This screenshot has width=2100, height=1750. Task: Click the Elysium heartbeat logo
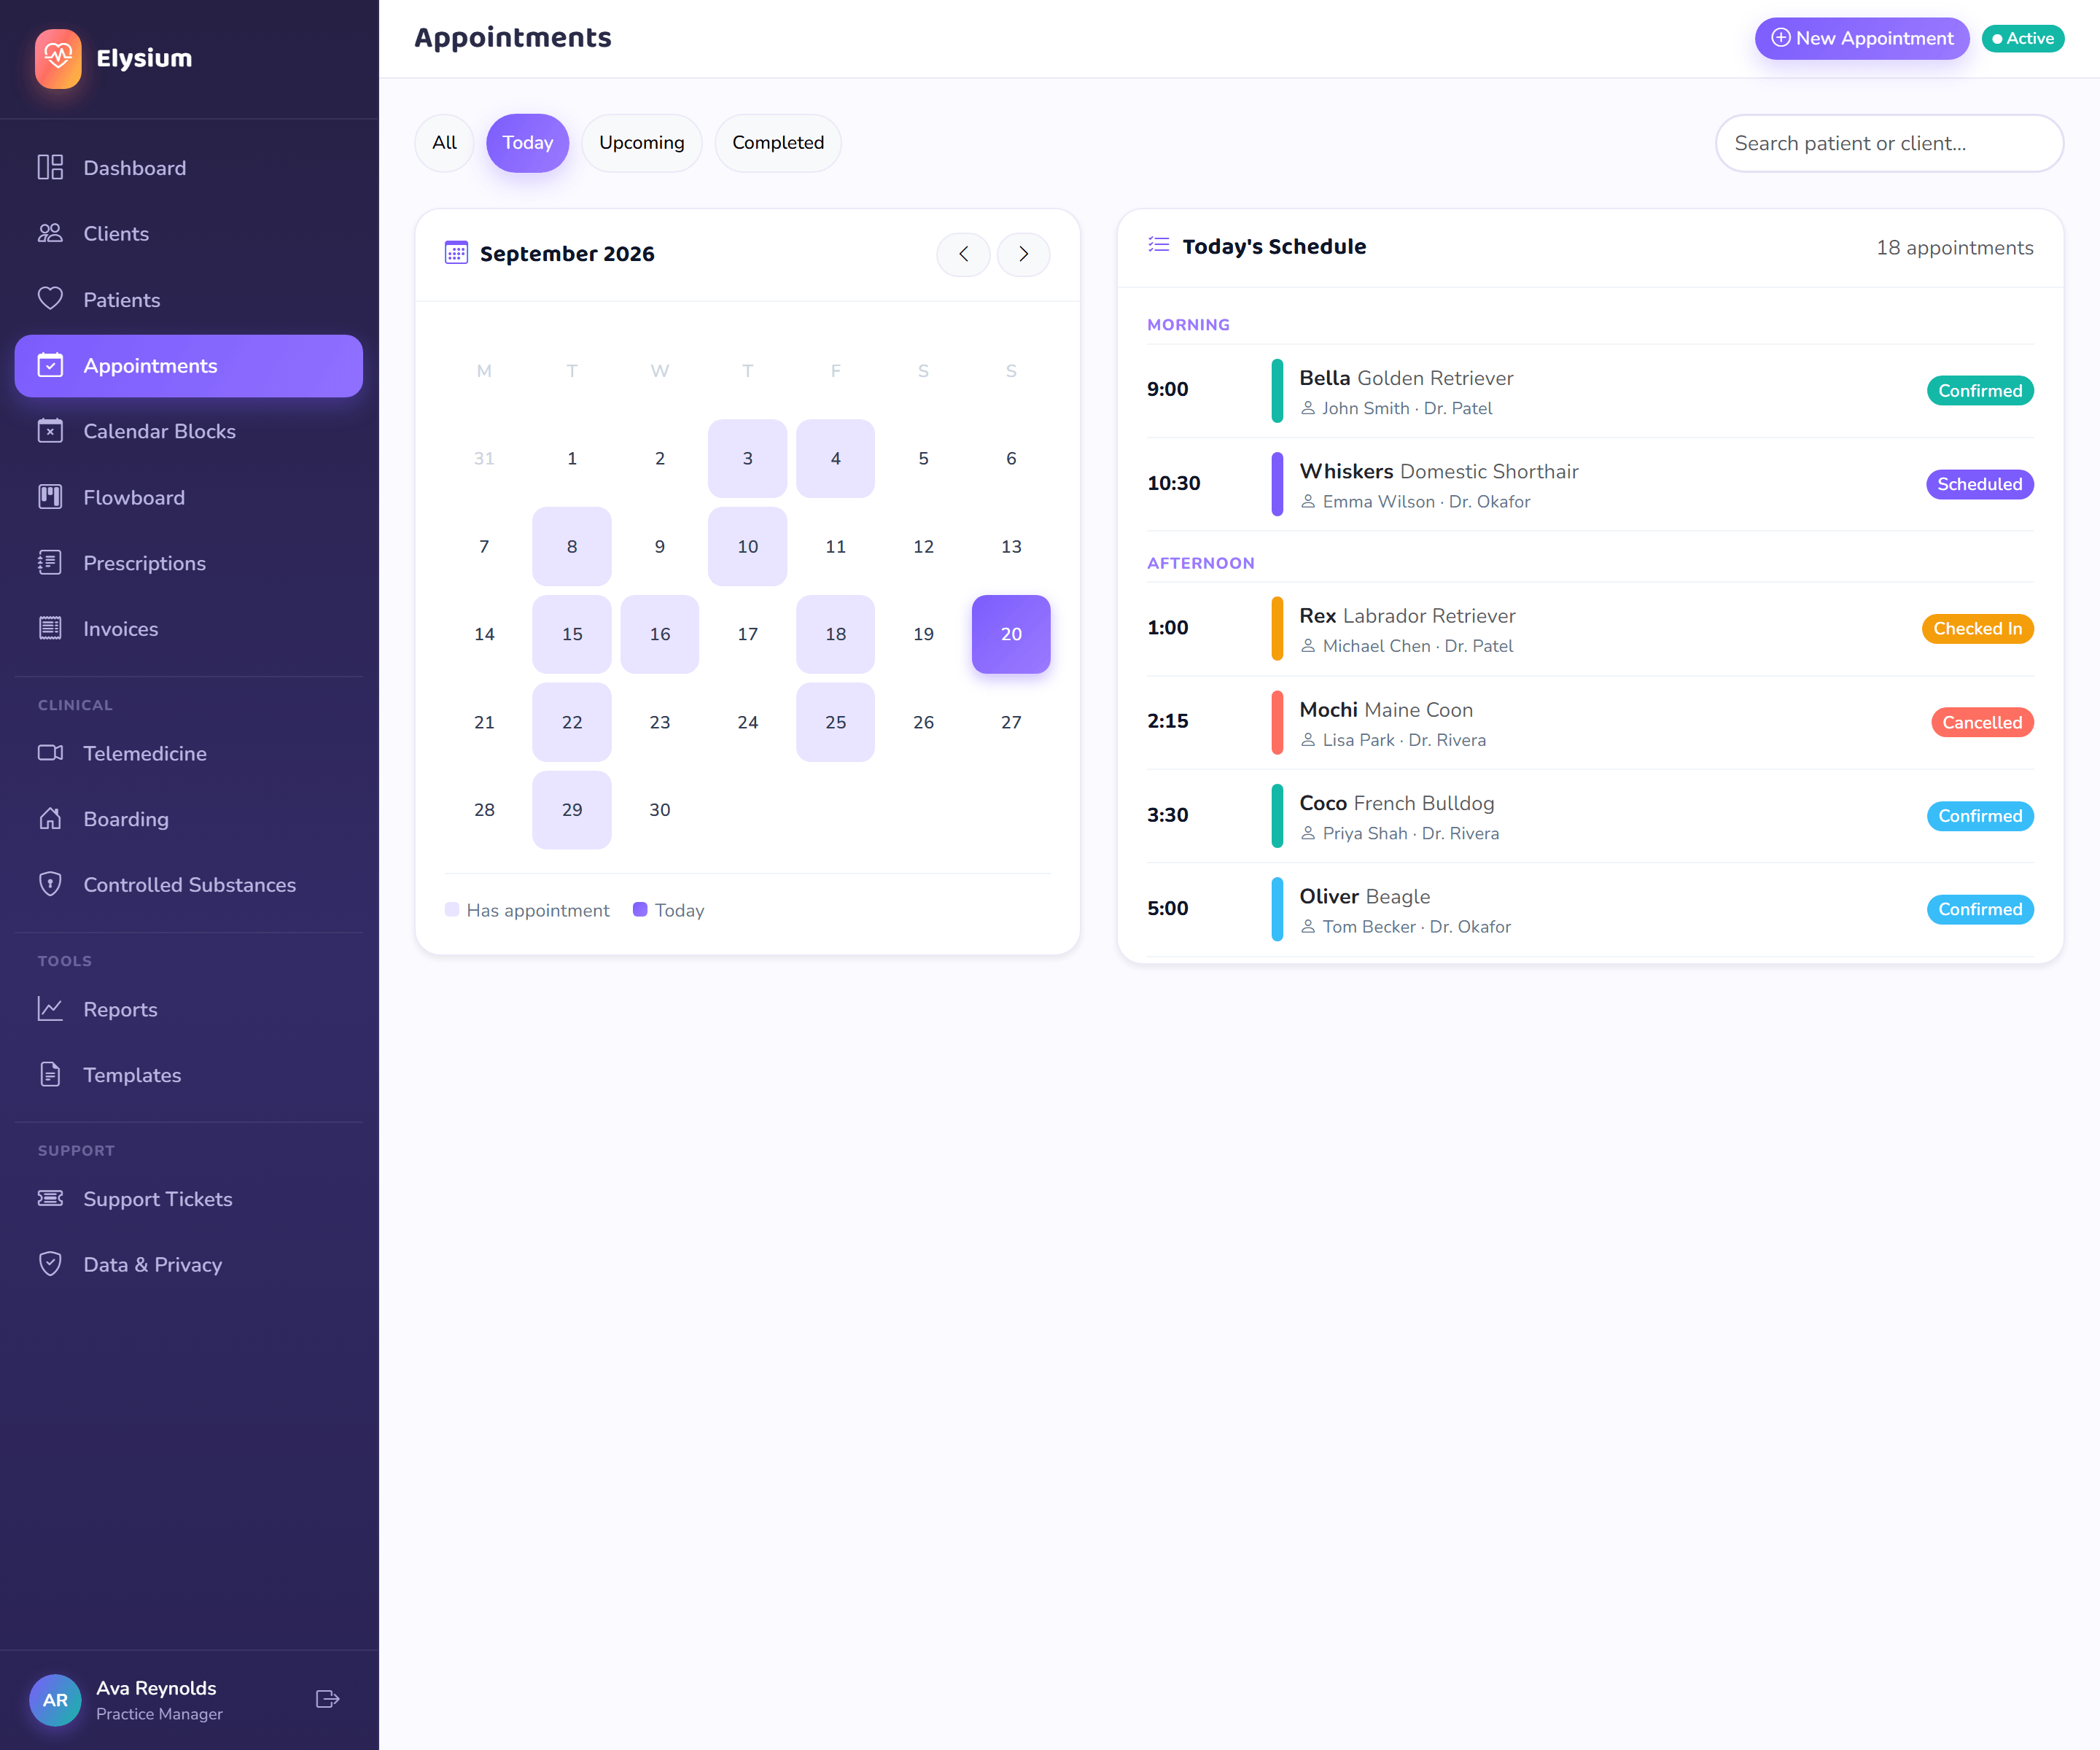[58, 58]
